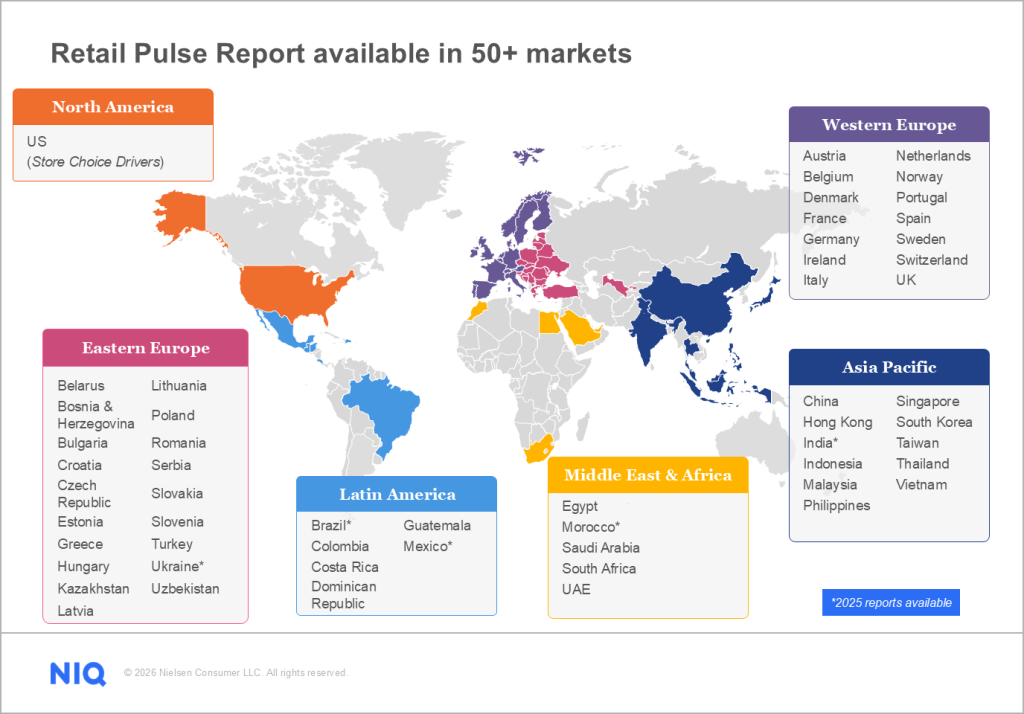The height and width of the screenshot is (714, 1024).
Task: Expand the Asia Pacific panel
Action: [888, 367]
